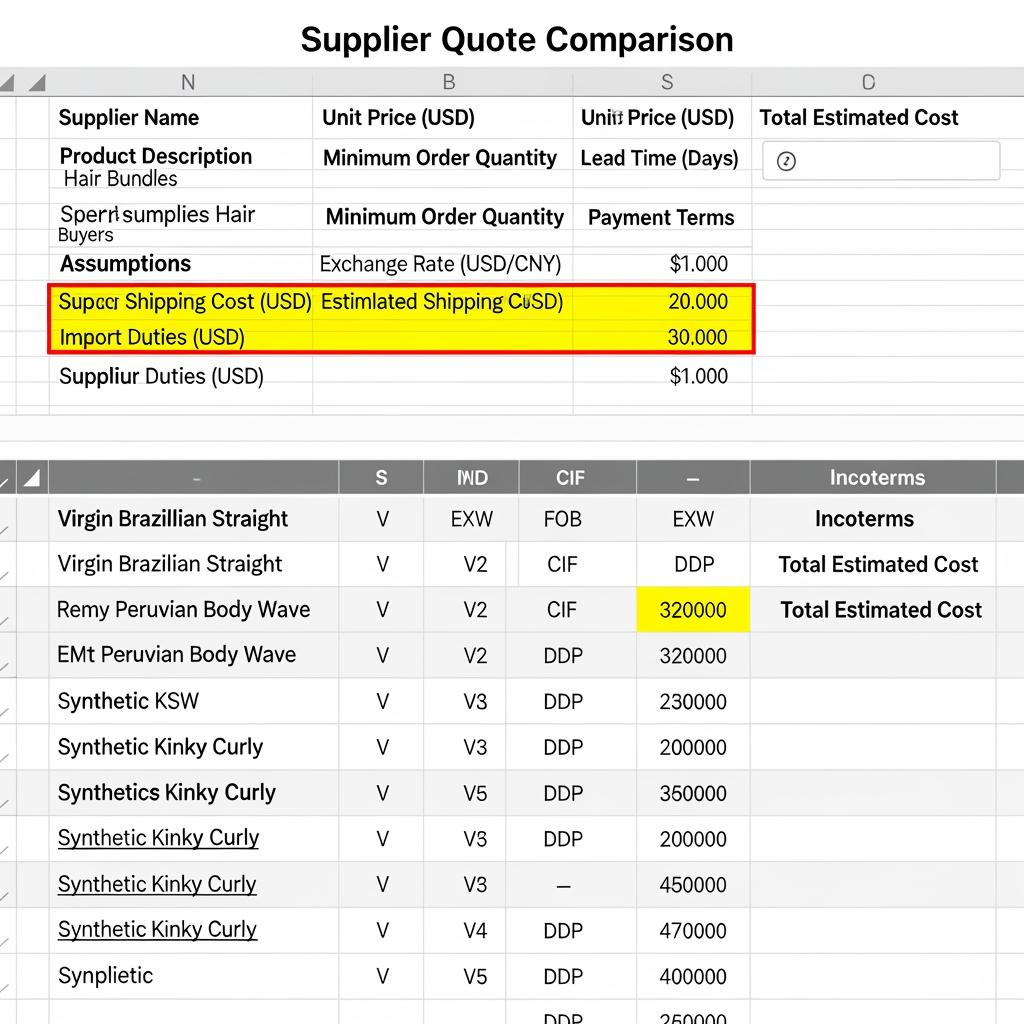Click the select-all triangle of the lower table
The image size is (1024, 1024).
32,478
